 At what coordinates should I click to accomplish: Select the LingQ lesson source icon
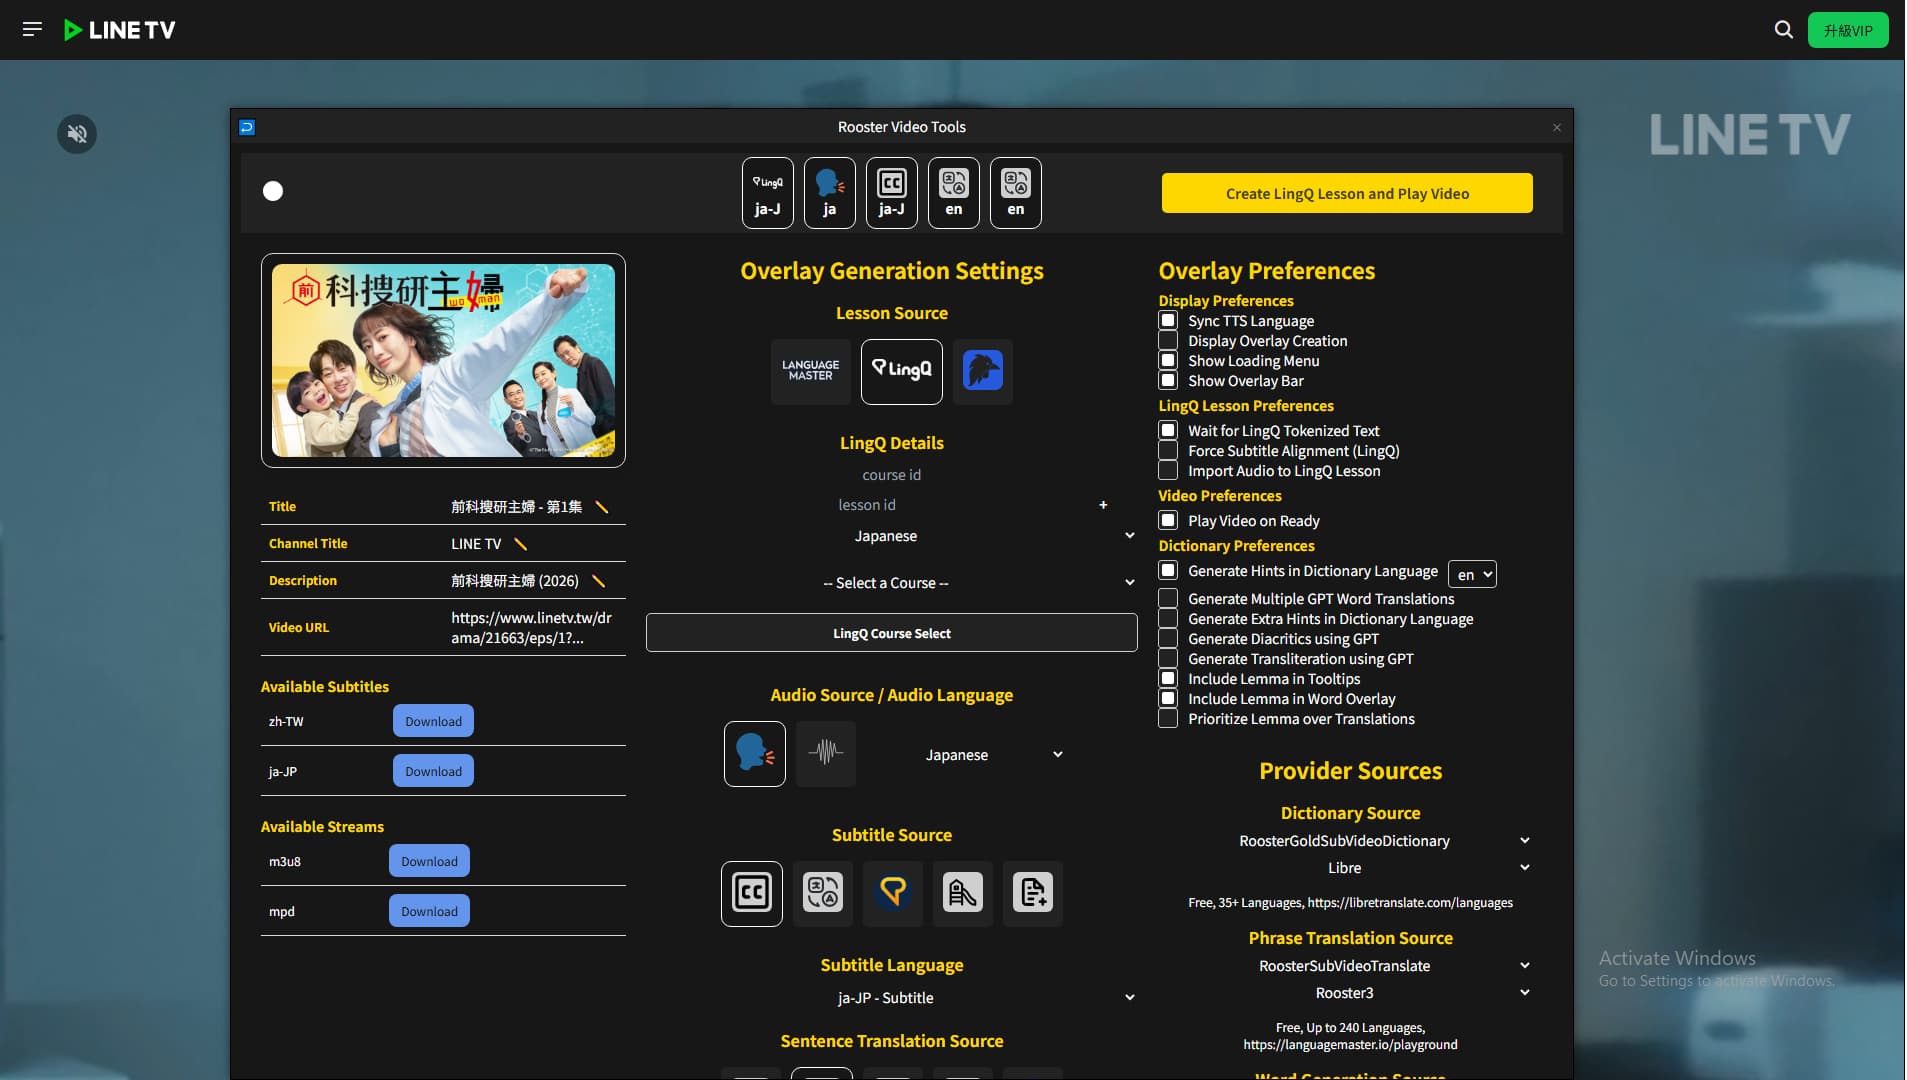pos(901,371)
